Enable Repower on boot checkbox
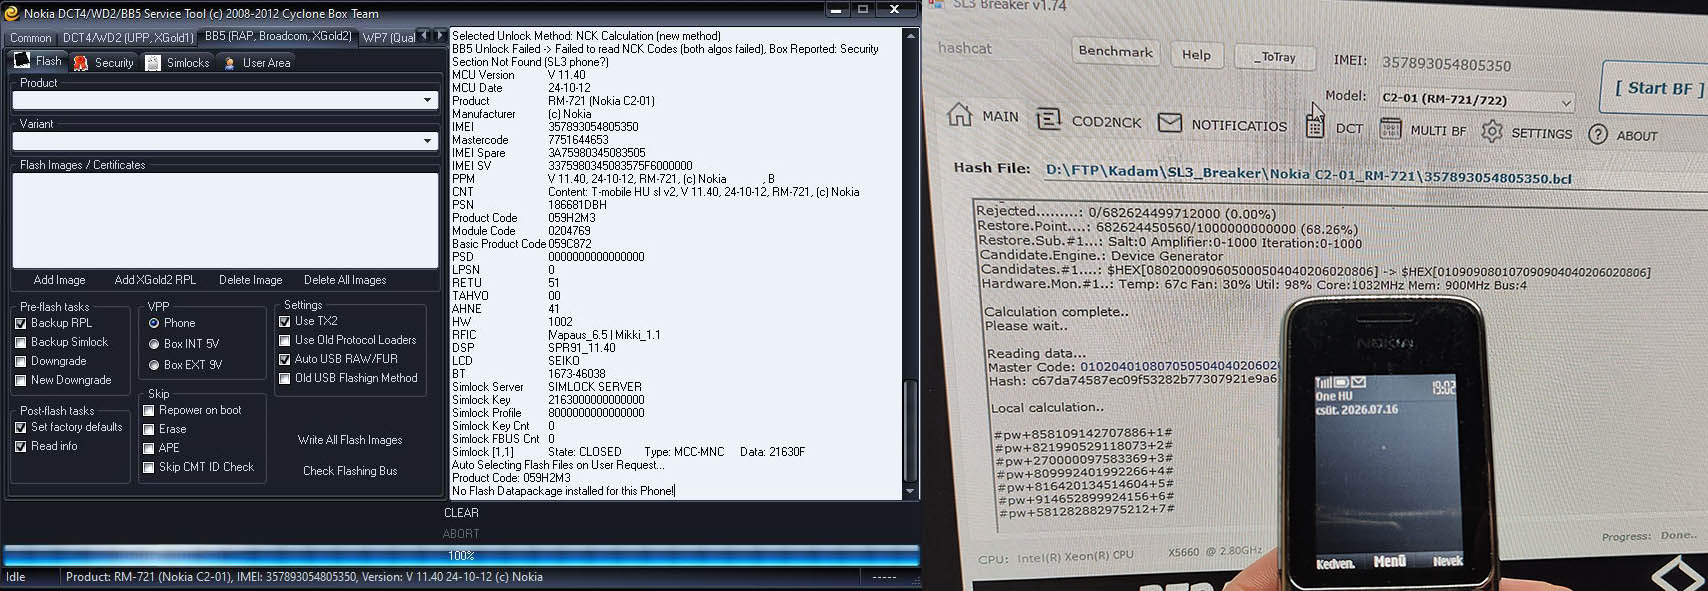The image size is (1708, 591). click(148, 410)
